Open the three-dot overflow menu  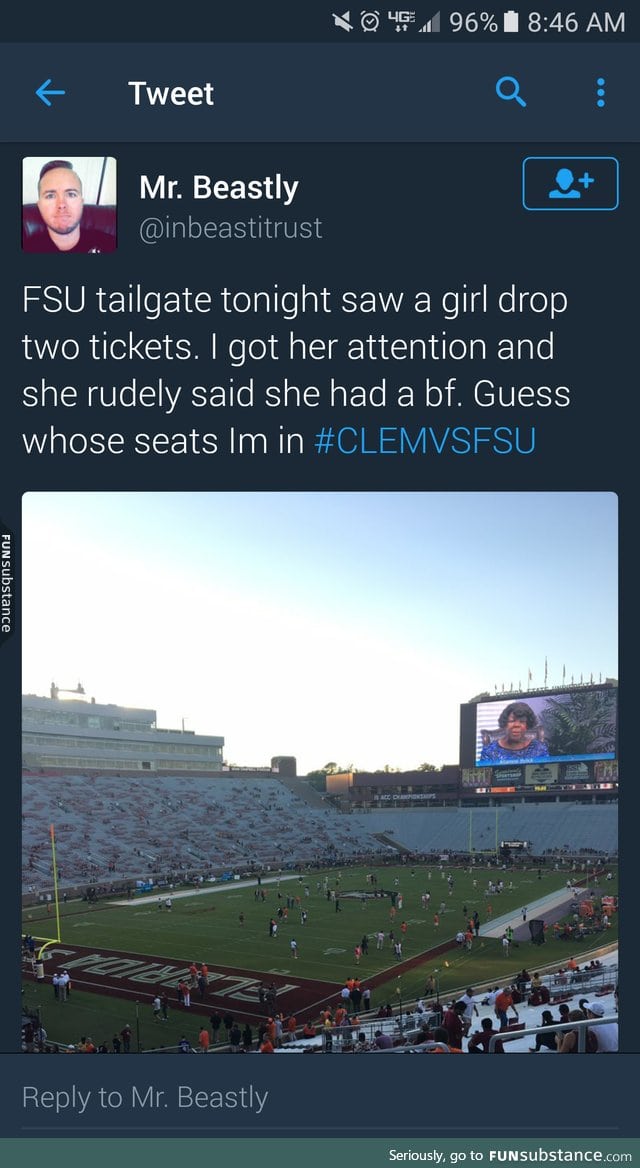click(x=601, y=93)
